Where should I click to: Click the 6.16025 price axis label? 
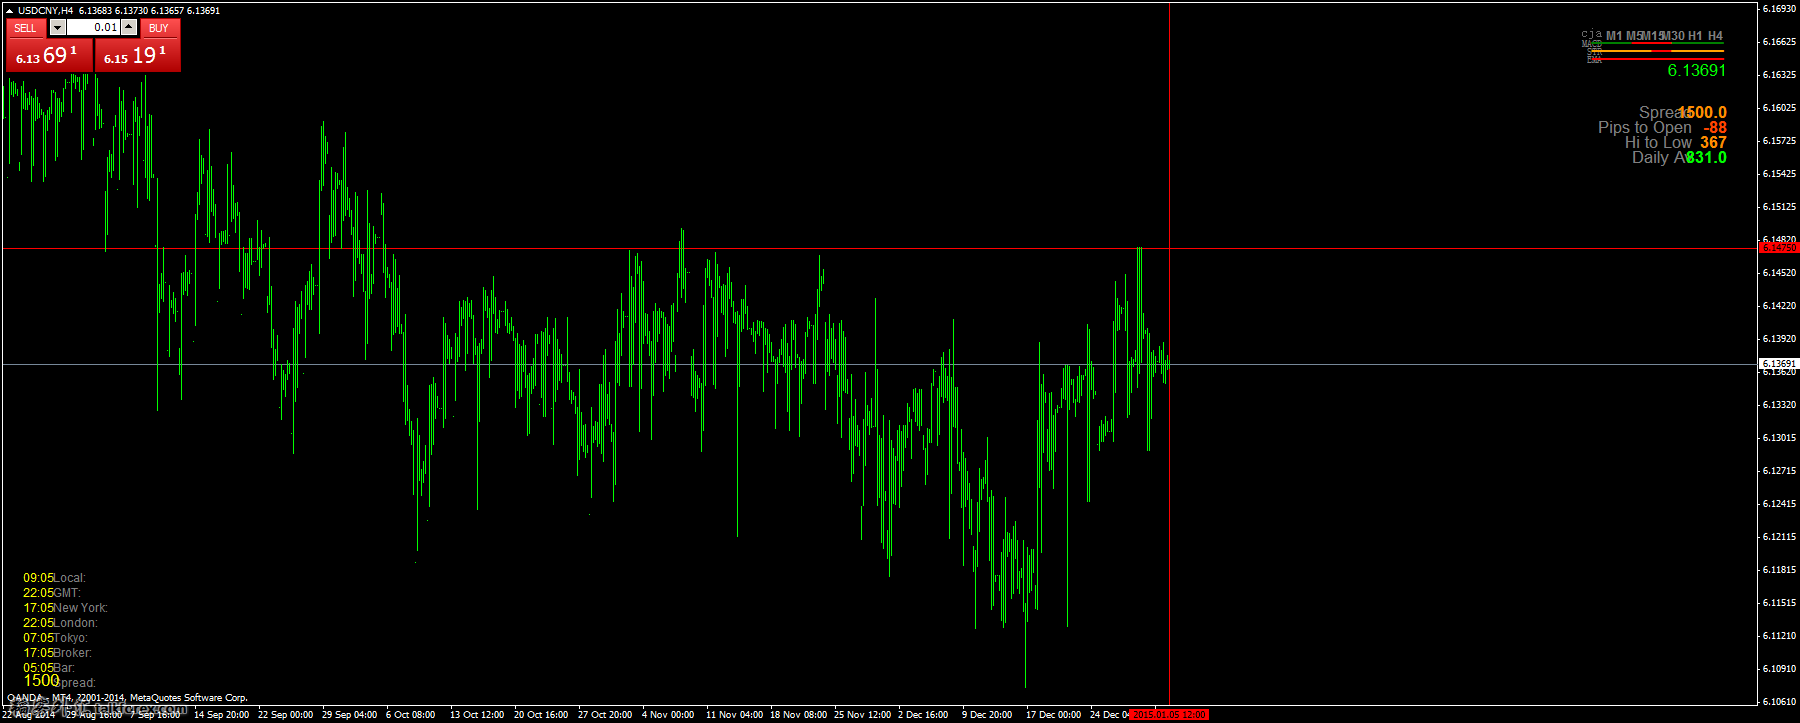1779,107
